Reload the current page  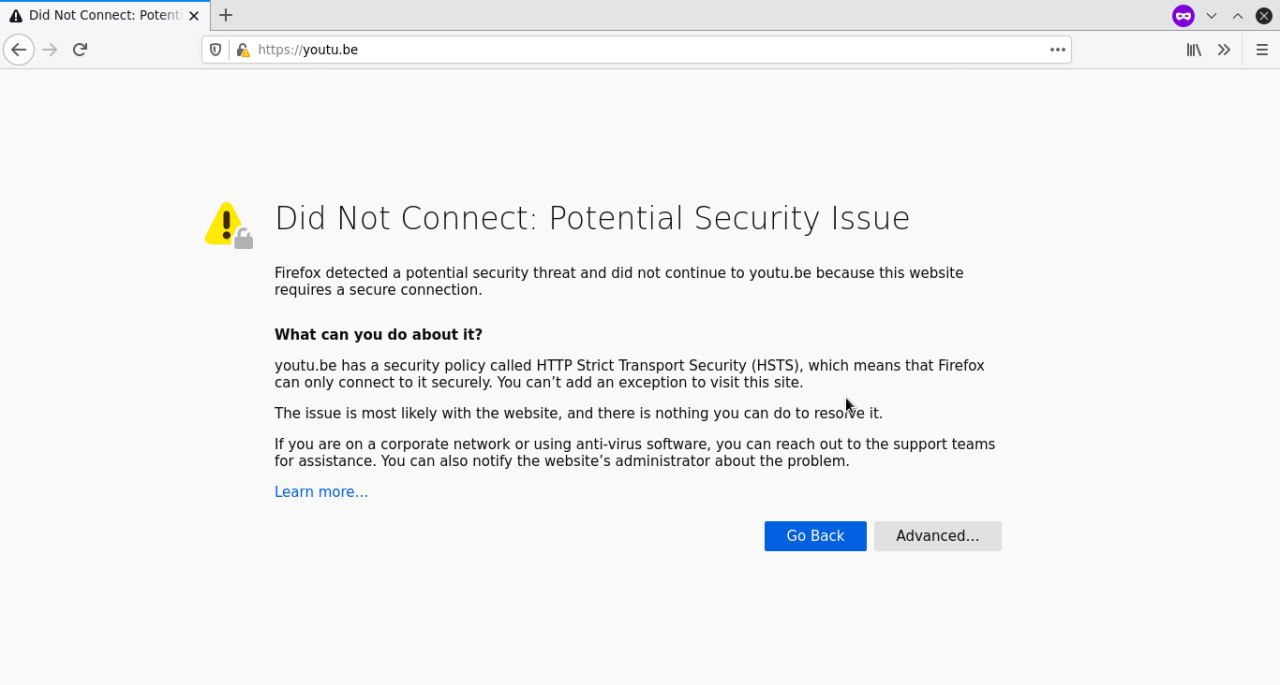(x=80, y=50)
